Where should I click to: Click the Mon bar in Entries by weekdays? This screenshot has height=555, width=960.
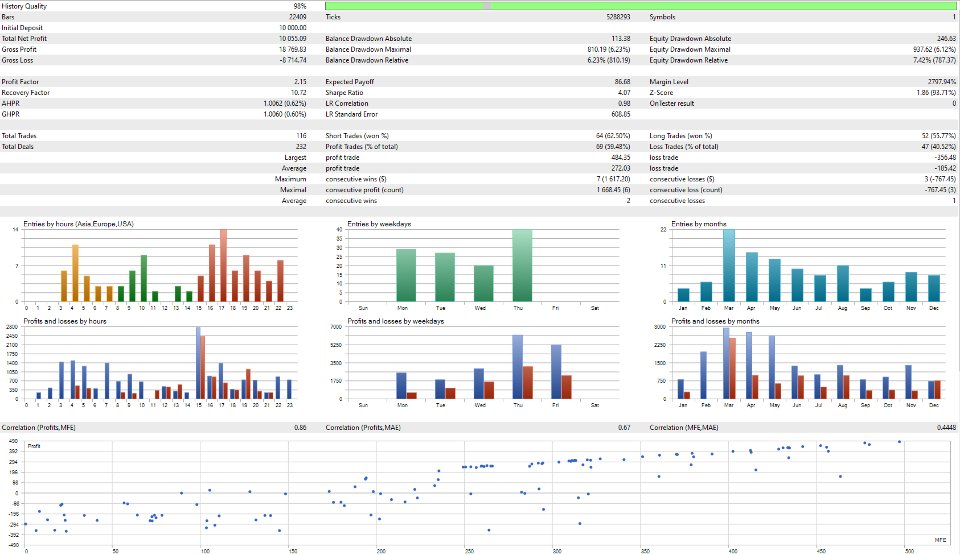click(406, 276)
